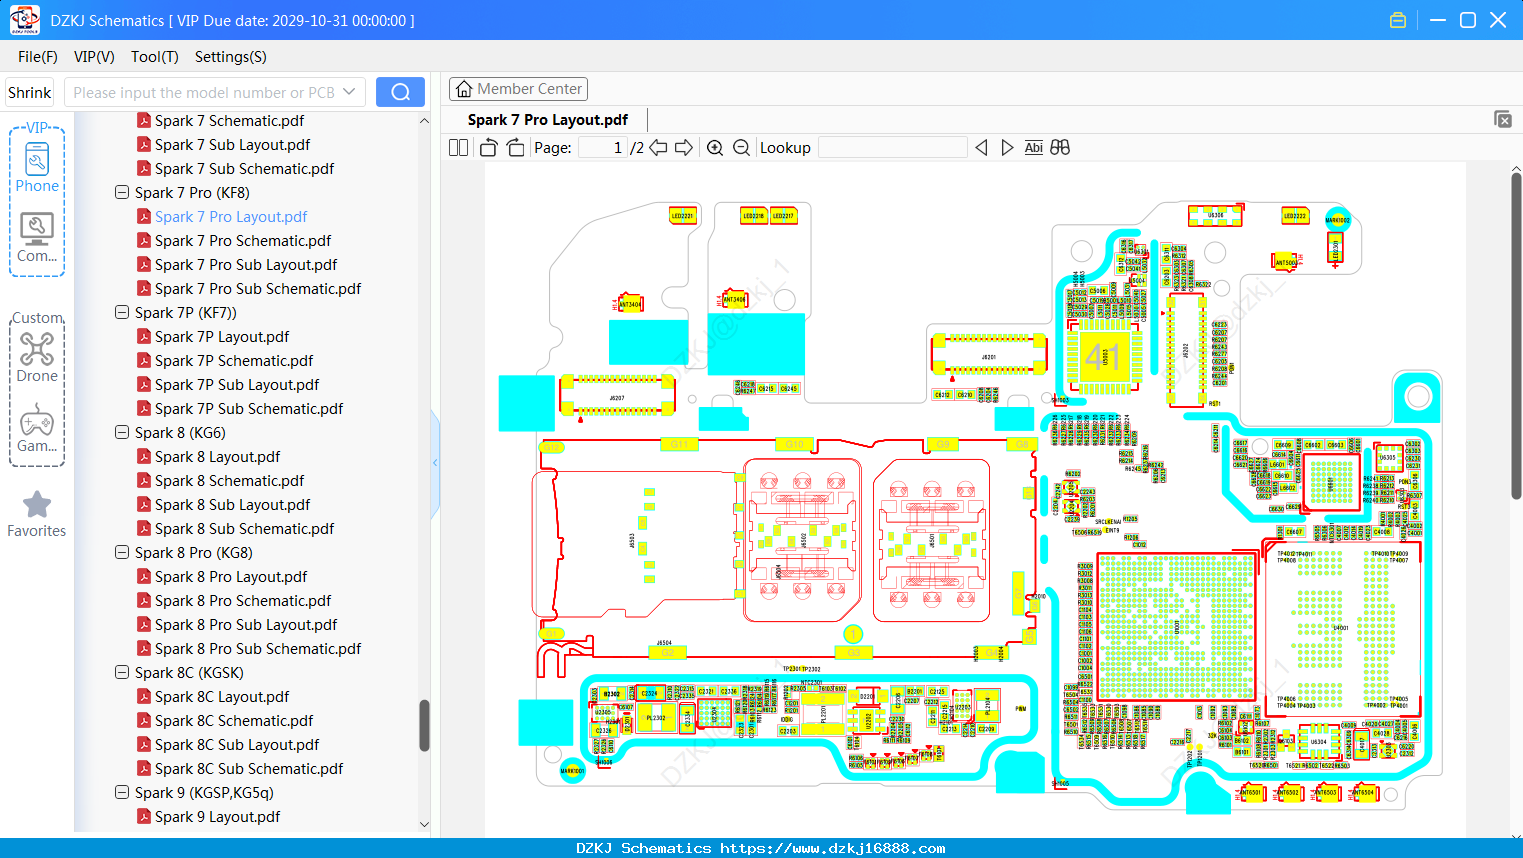Image resolution: width=1523 pixels, height=858 pixels.
Task: Click the Abi text match icon
Action: (x=1034, y=148)
